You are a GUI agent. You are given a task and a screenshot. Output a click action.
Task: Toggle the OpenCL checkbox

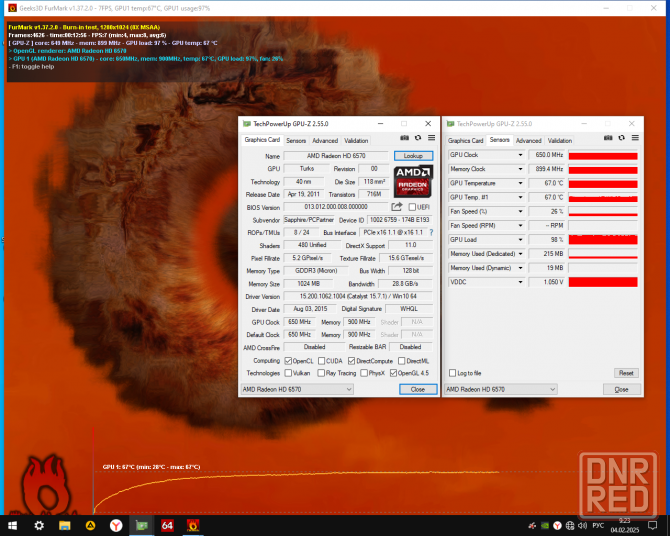(288, 361)
